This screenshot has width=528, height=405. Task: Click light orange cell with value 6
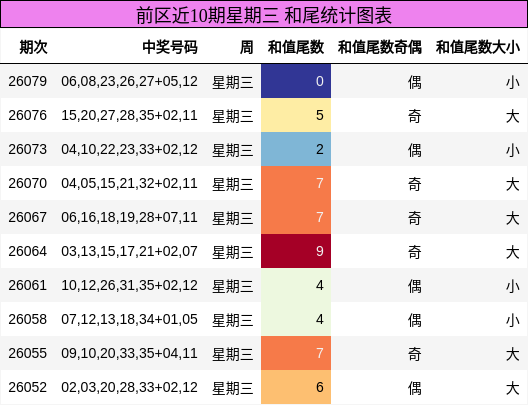pos(296,387)
